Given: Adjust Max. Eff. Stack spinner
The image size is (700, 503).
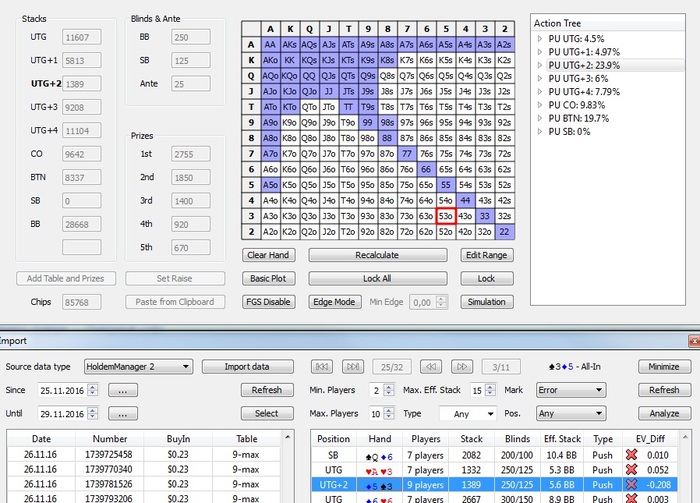Looking at the screenshot, I should pos(490,390).
